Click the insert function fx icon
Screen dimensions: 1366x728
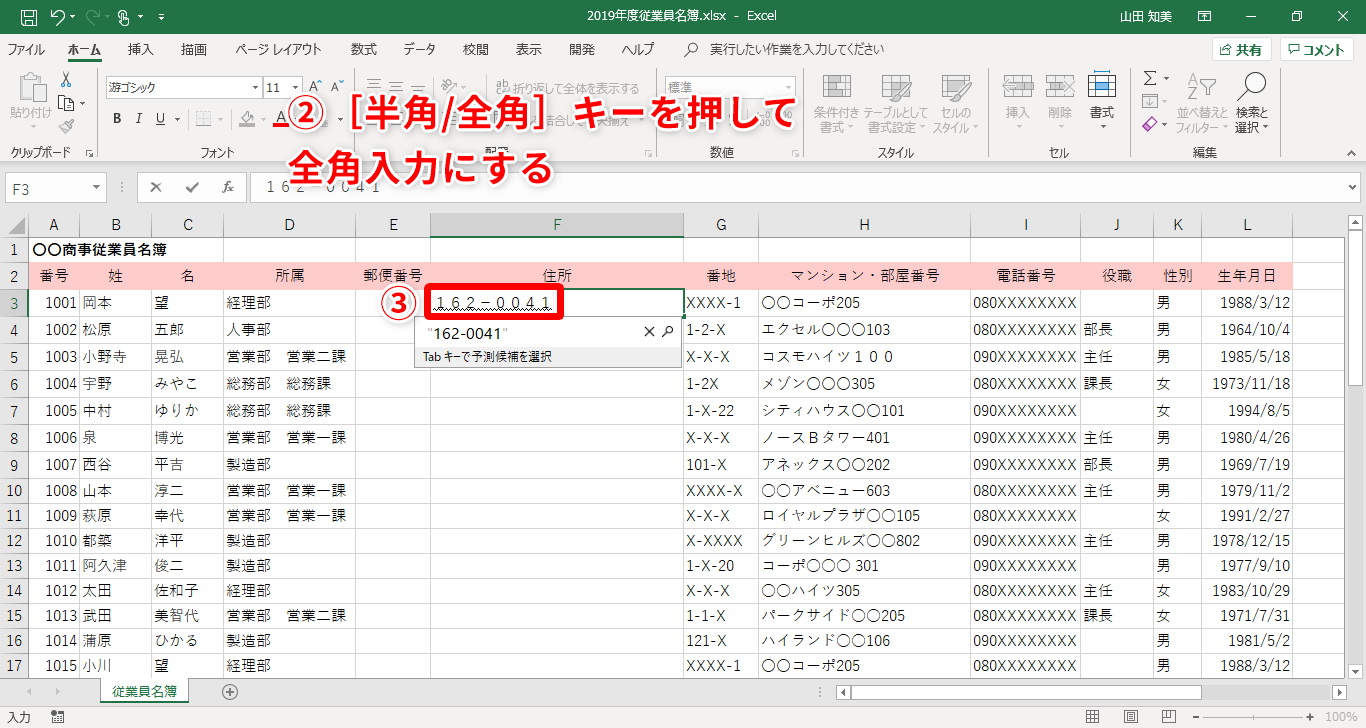pos(228,187)
